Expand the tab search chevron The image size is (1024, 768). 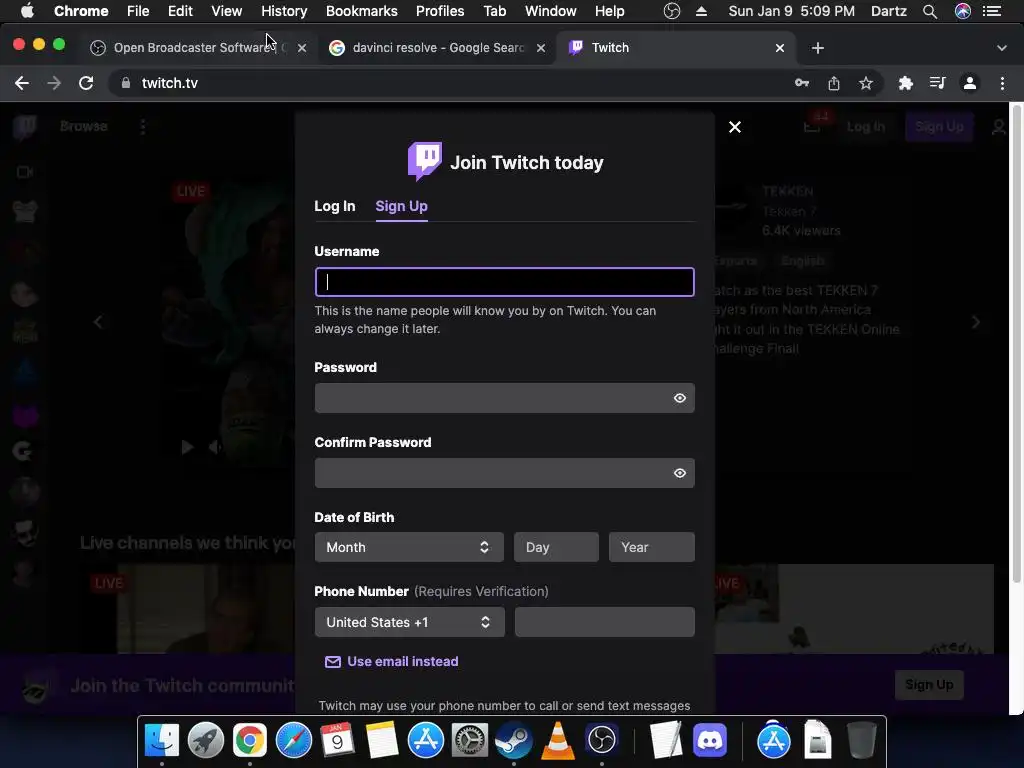pyautogui.click(x=1002, y=48)
